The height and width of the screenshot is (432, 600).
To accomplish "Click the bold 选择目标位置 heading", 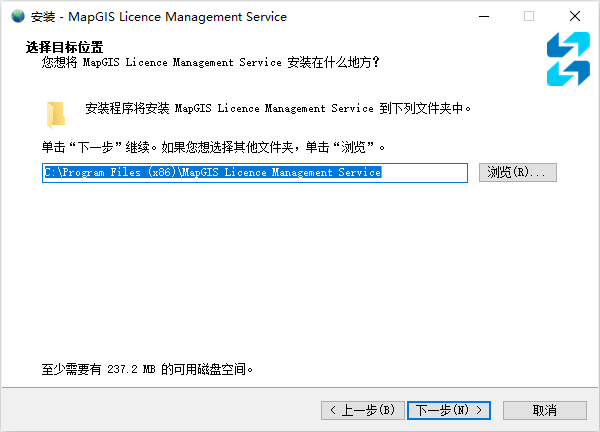I will (72, 47).
